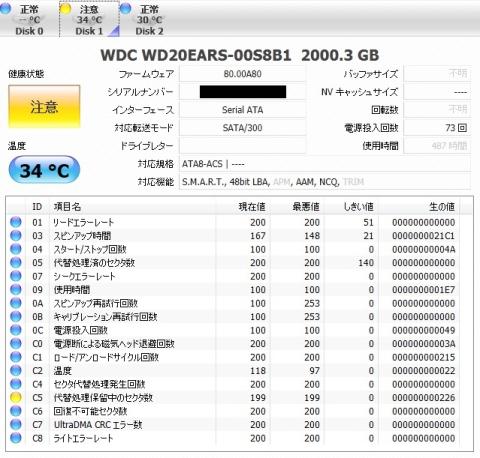Image resolution: width=480 pixels, height=458 pixels.
Task: Click the blue status icon for row C0
Action: click(x=16, y=344)
